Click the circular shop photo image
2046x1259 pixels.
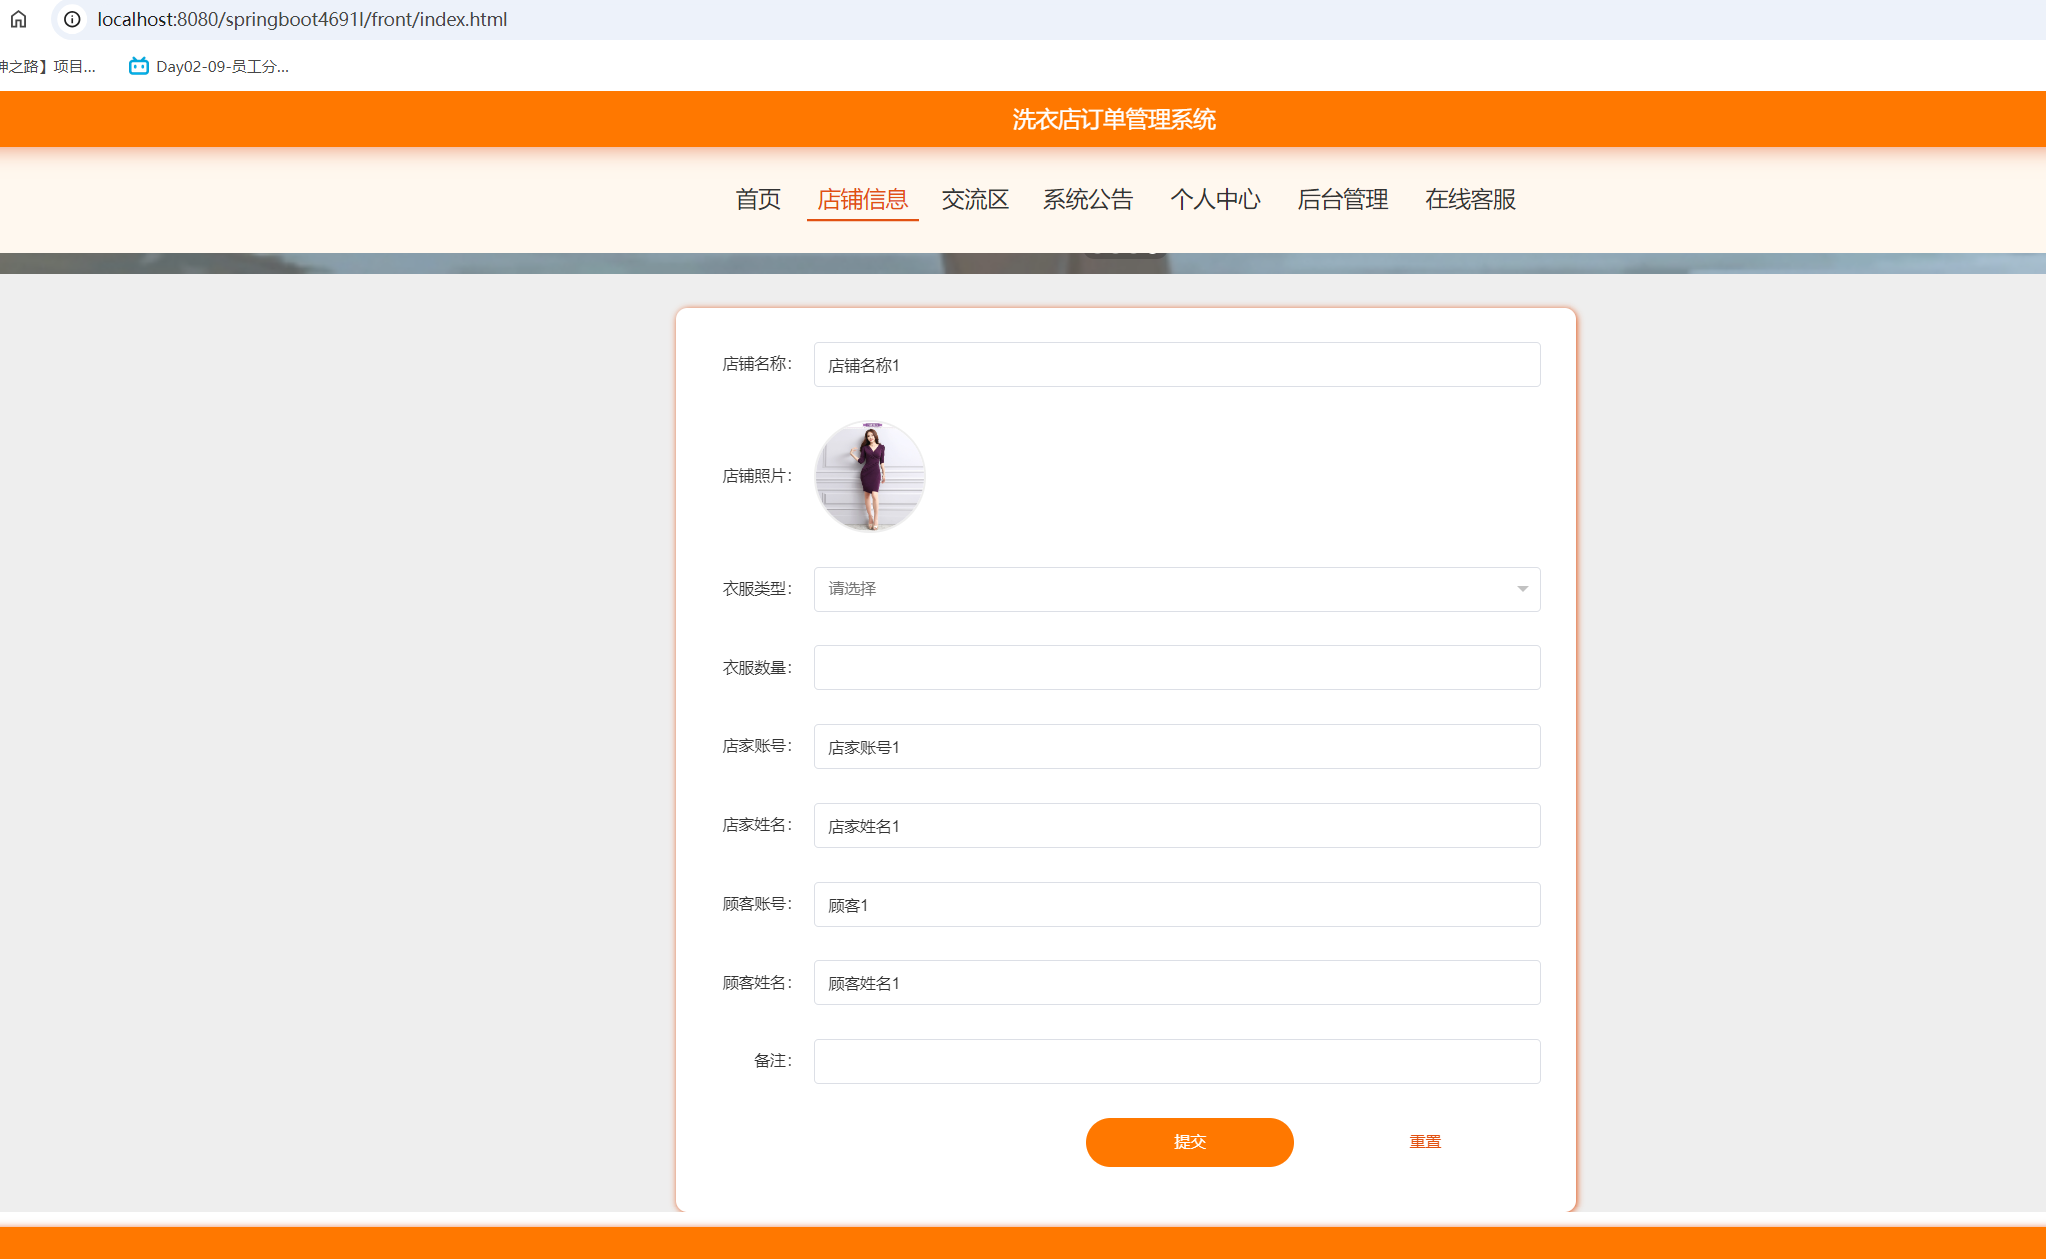[x=869, y=475]
